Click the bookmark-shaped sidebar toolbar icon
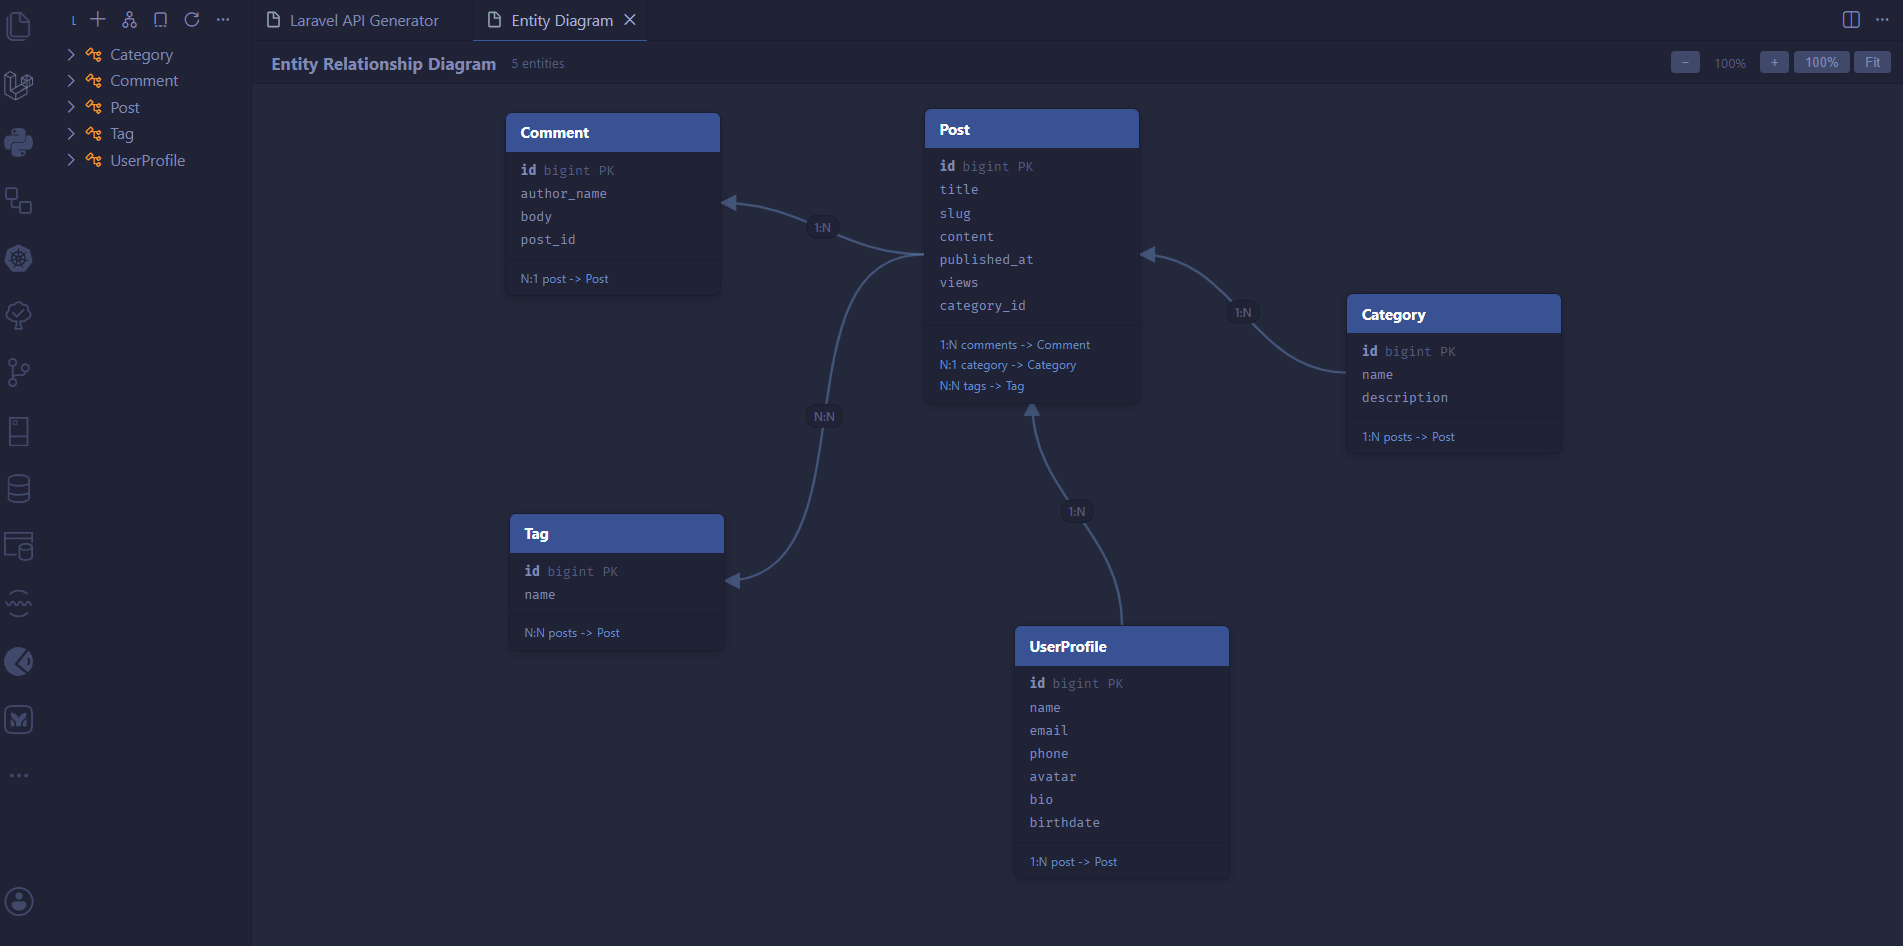This screenshot has height=946, width=1903. pyautogui.click(x=160, y=19)
